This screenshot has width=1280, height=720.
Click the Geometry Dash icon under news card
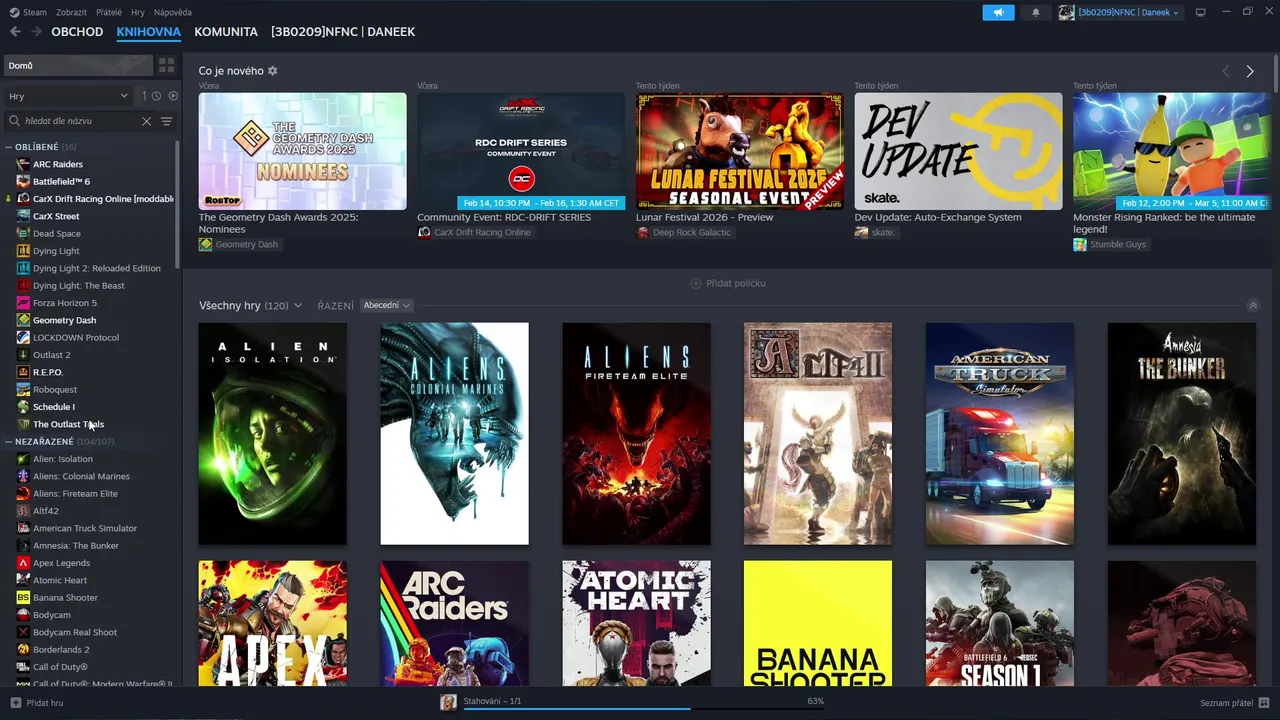(x=205, y=244)
